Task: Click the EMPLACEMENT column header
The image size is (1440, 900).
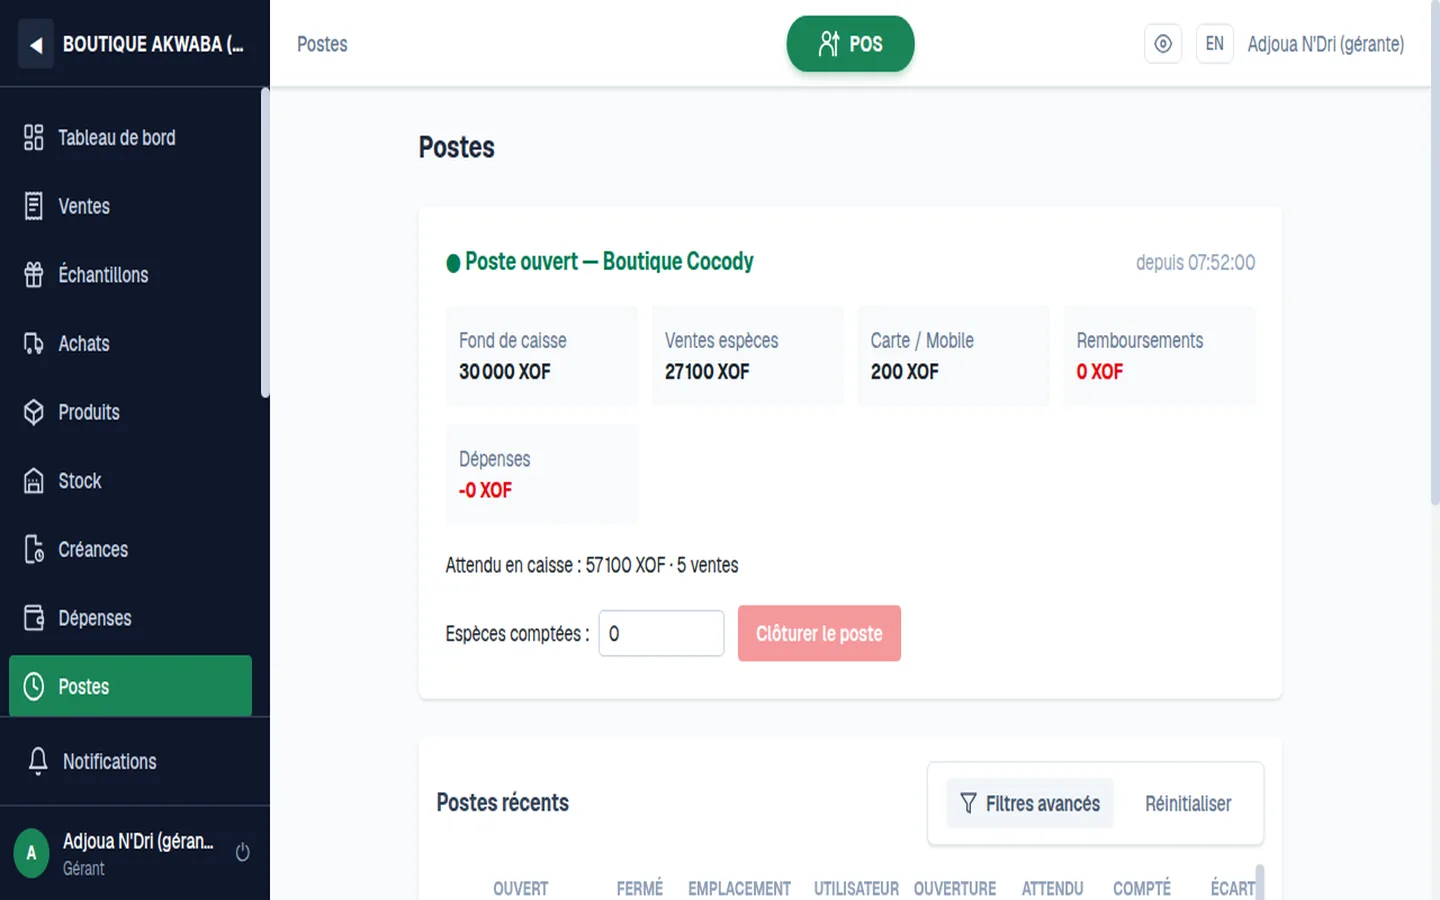Action: pos(739,889)
